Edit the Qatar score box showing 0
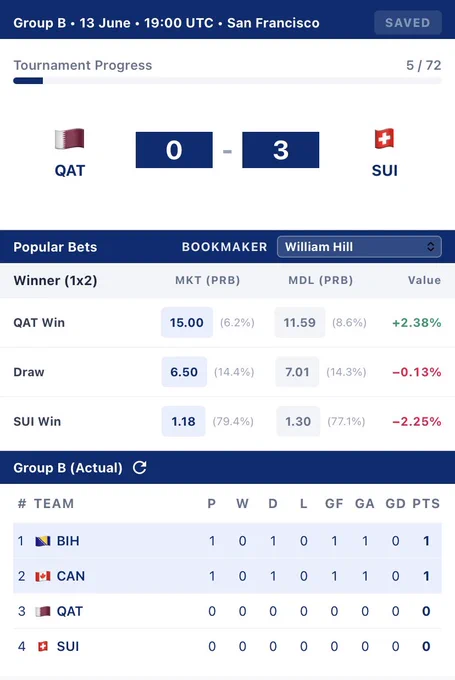The height and width of the screenshot is (680, 455). (x=174, y=150)
